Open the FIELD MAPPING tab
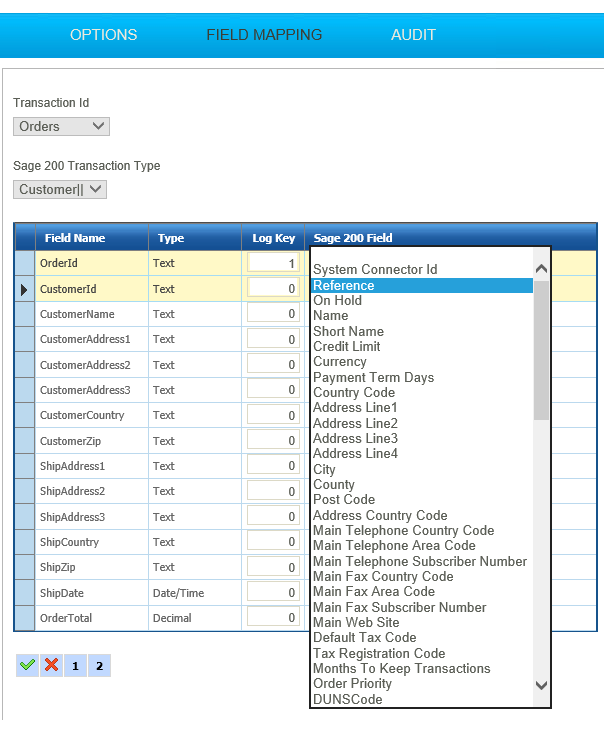This screenshot has height=730, width=613. [x=264, y=35]
